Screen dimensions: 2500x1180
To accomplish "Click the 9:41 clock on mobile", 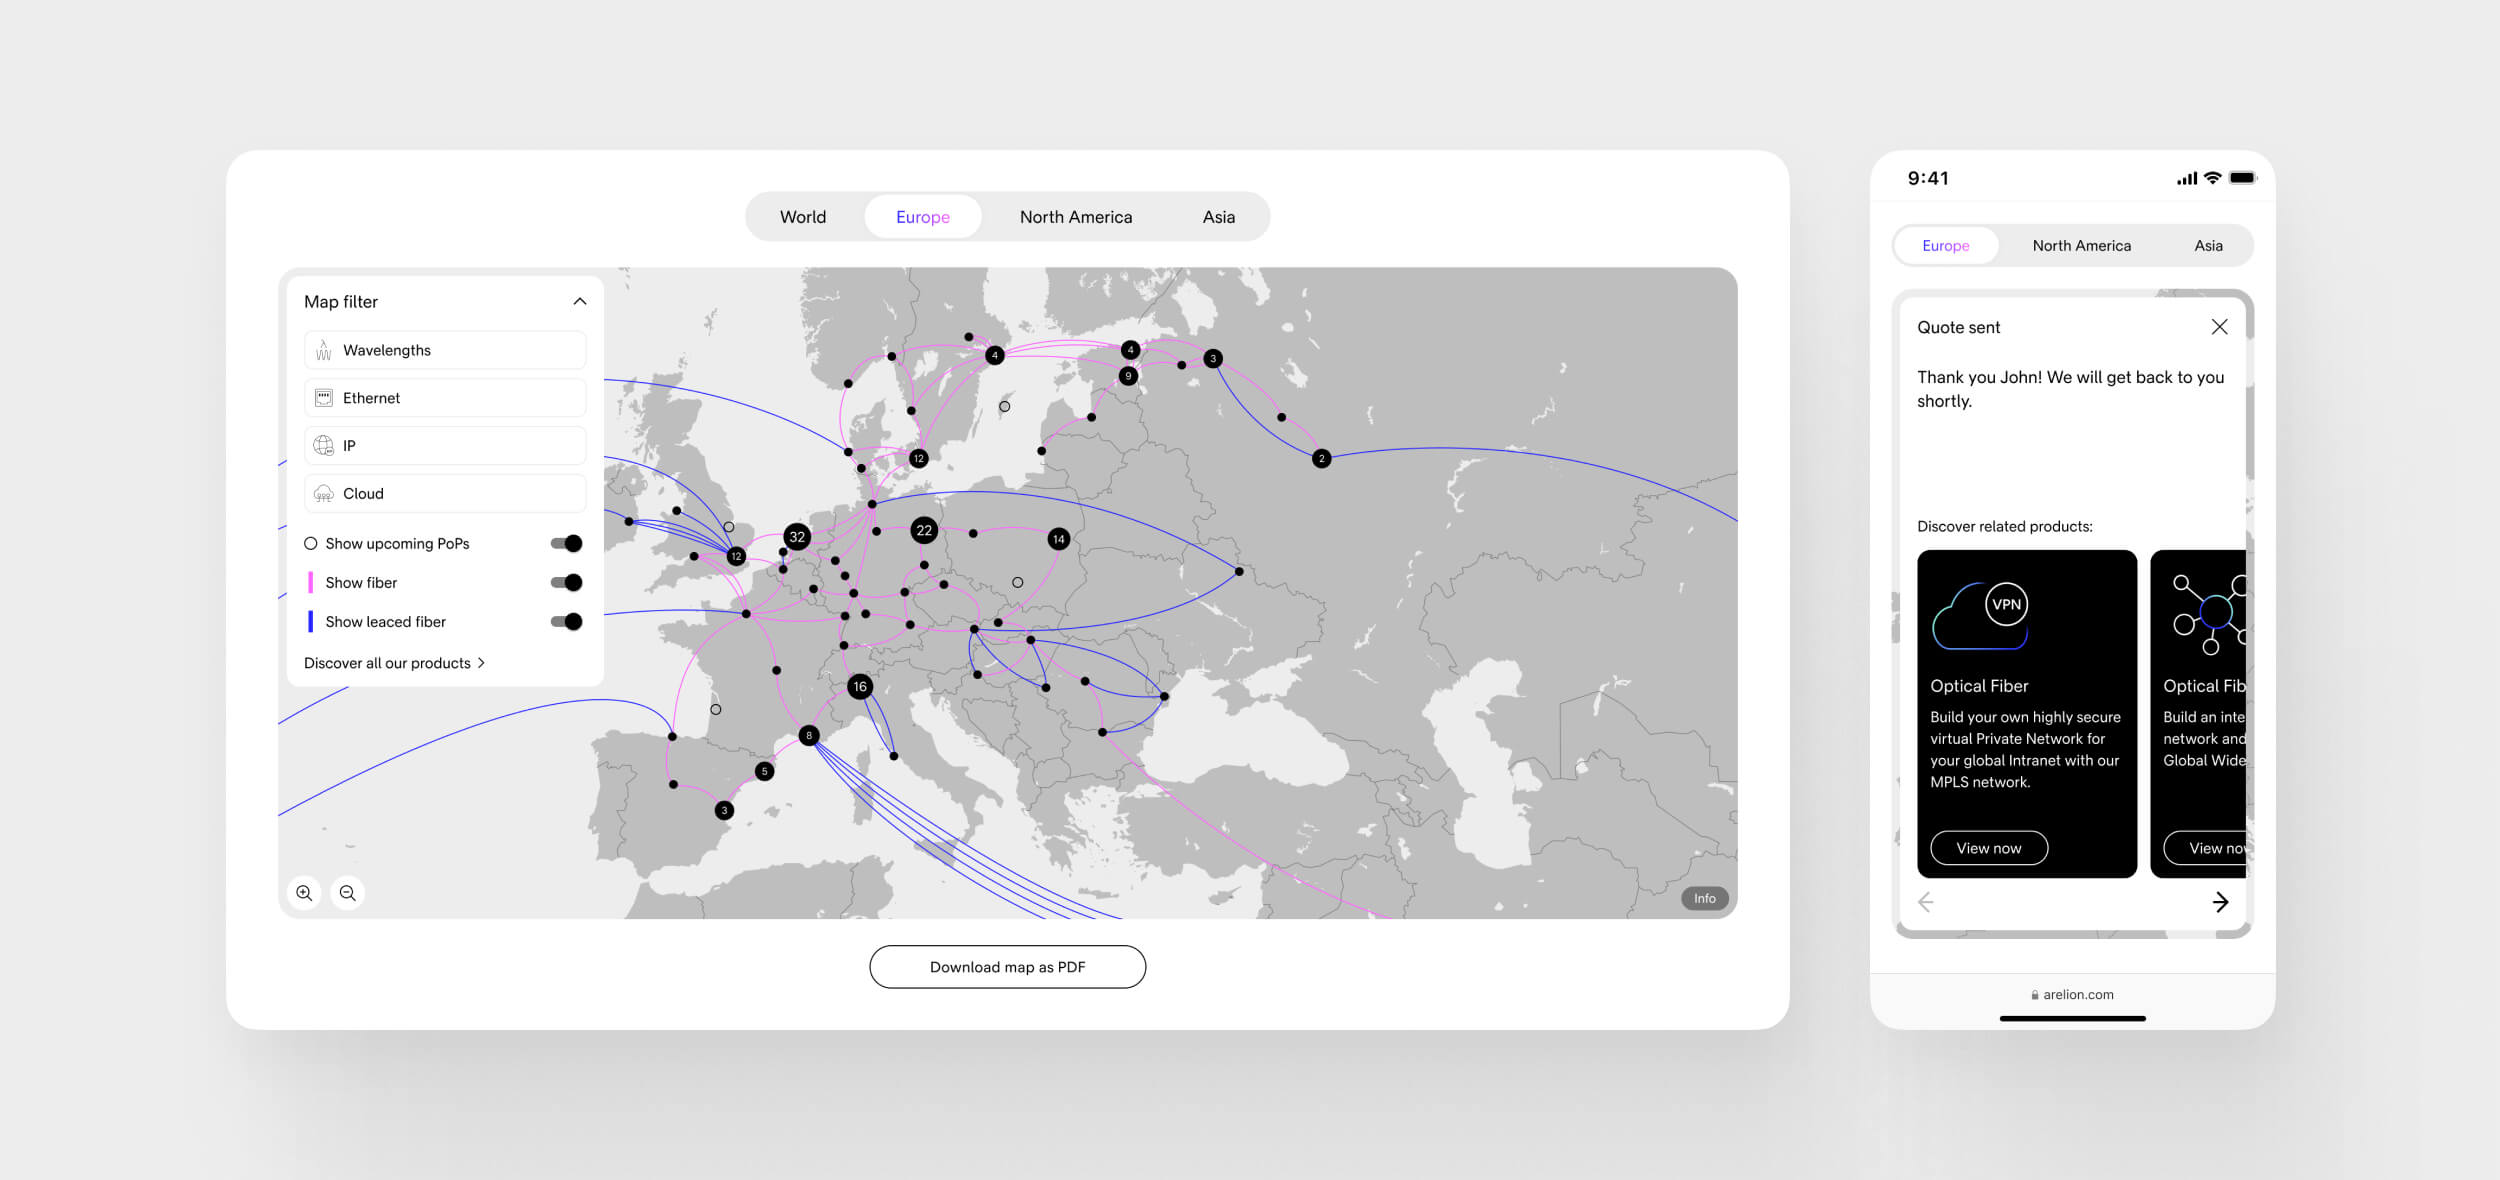I will (1928, 178).
